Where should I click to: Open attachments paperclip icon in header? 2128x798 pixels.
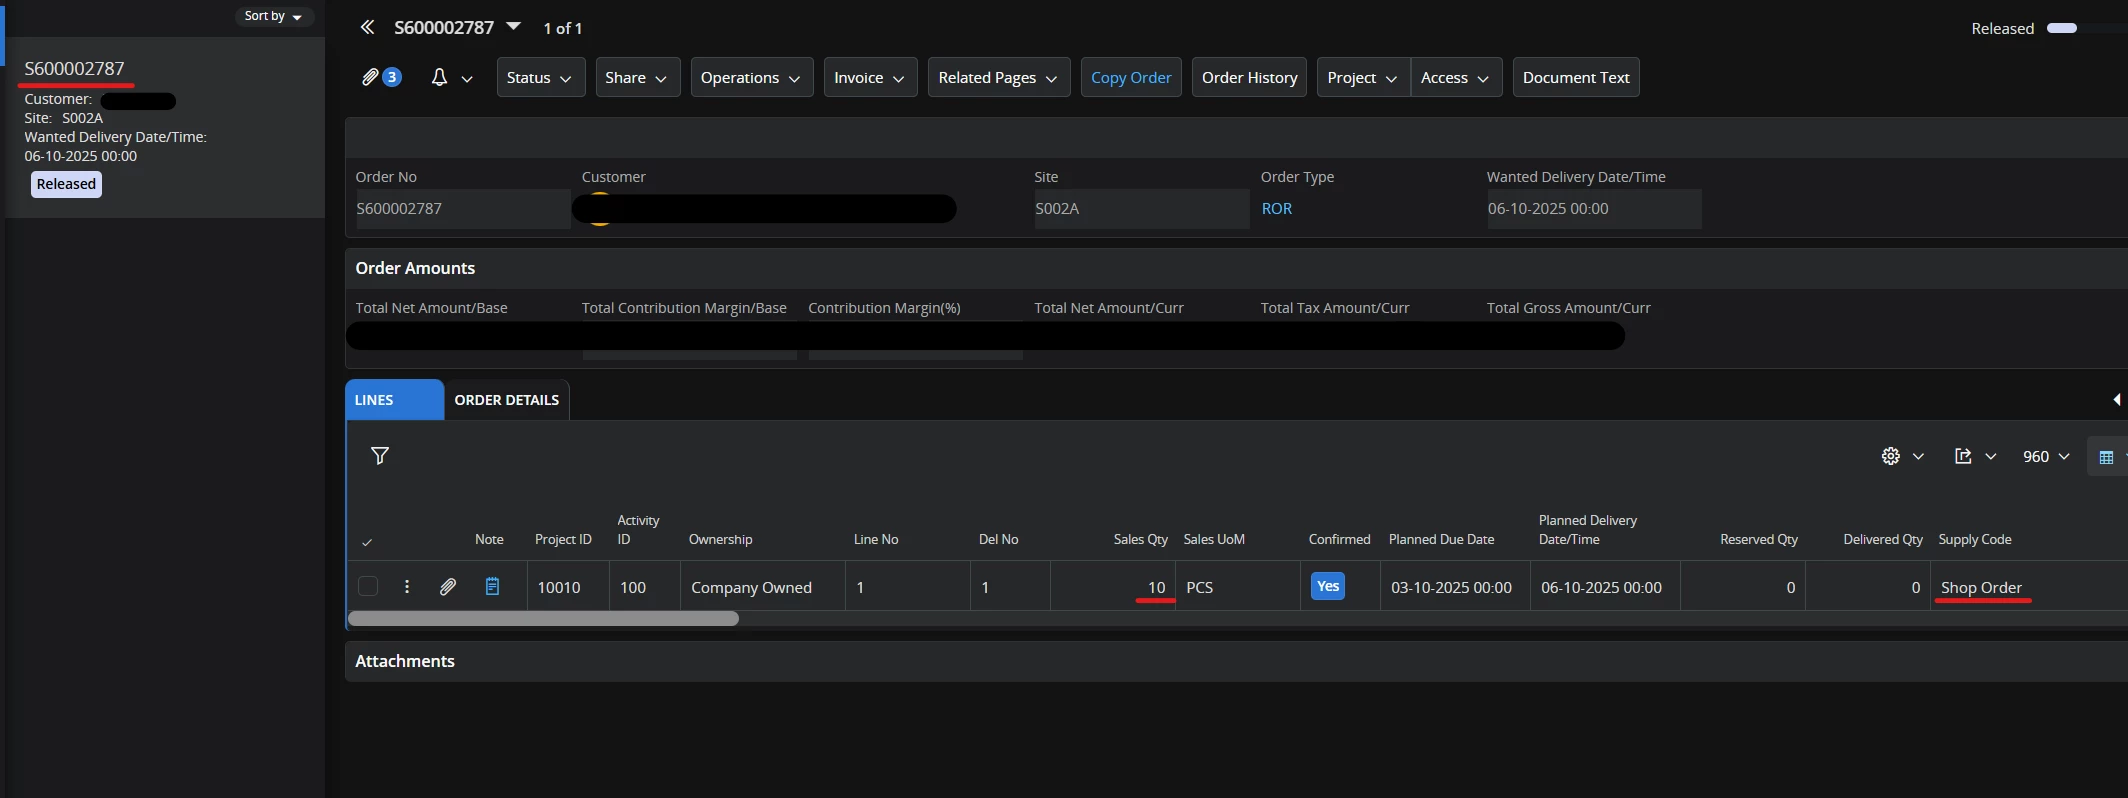(371, 77)
